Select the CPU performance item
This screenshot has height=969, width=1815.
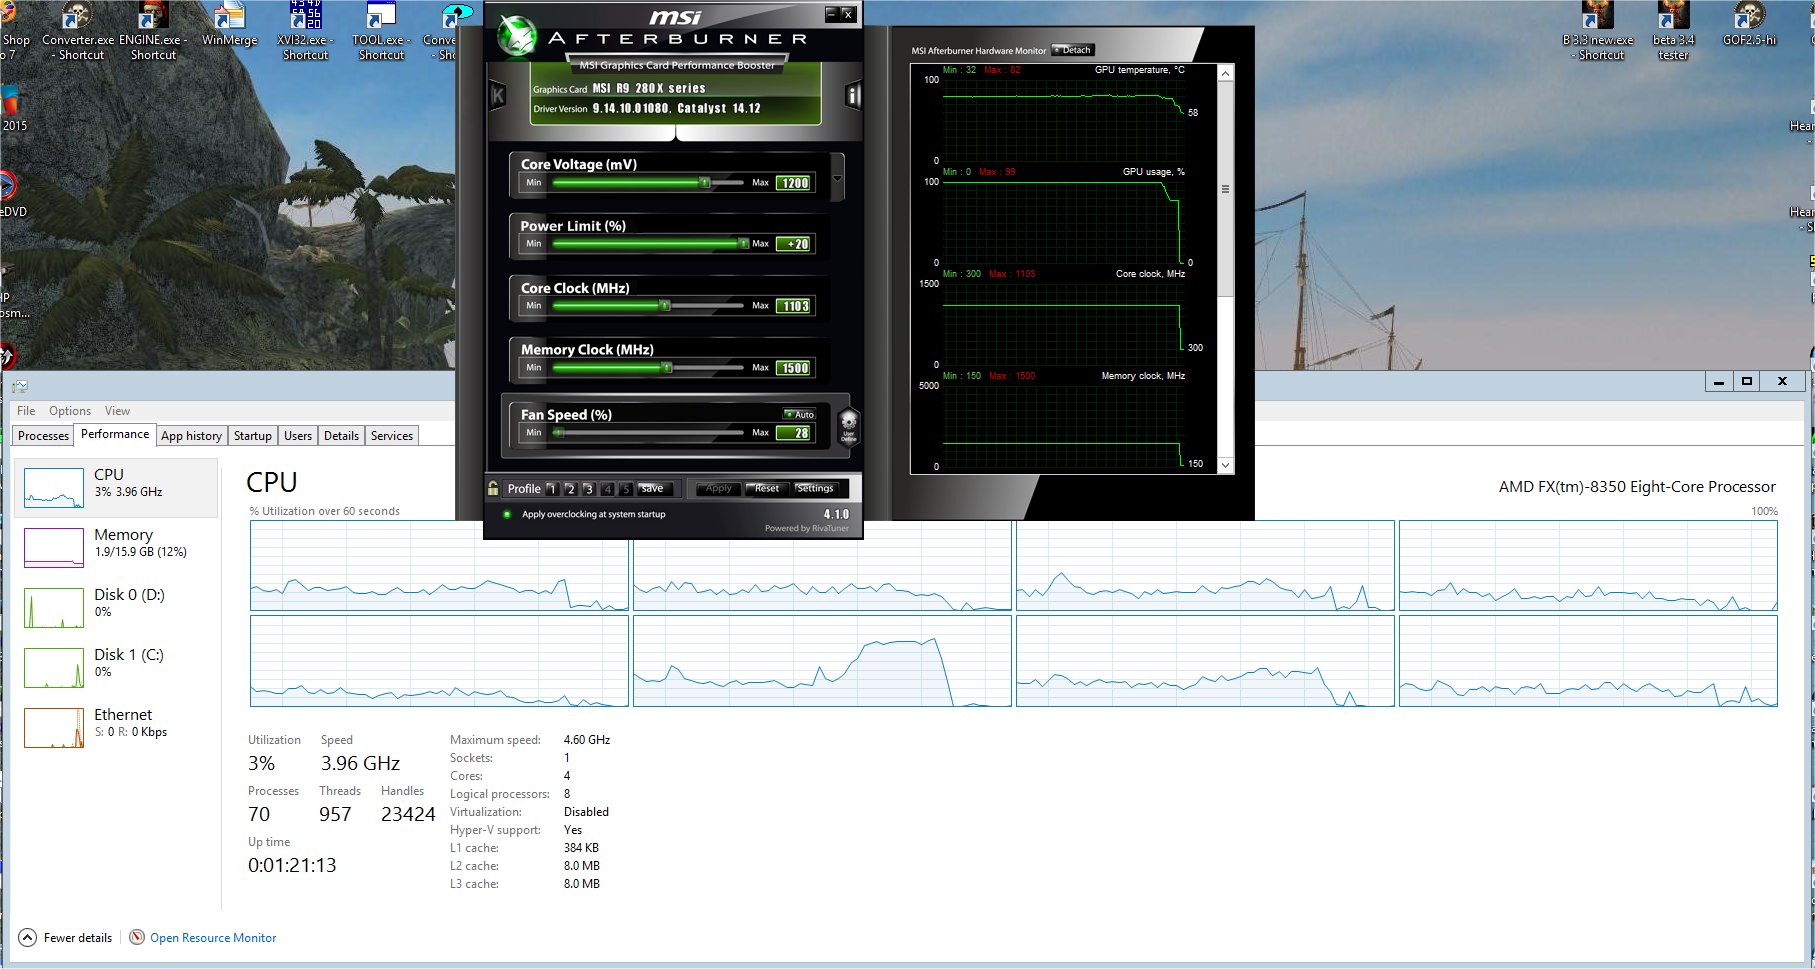point(116,487)
